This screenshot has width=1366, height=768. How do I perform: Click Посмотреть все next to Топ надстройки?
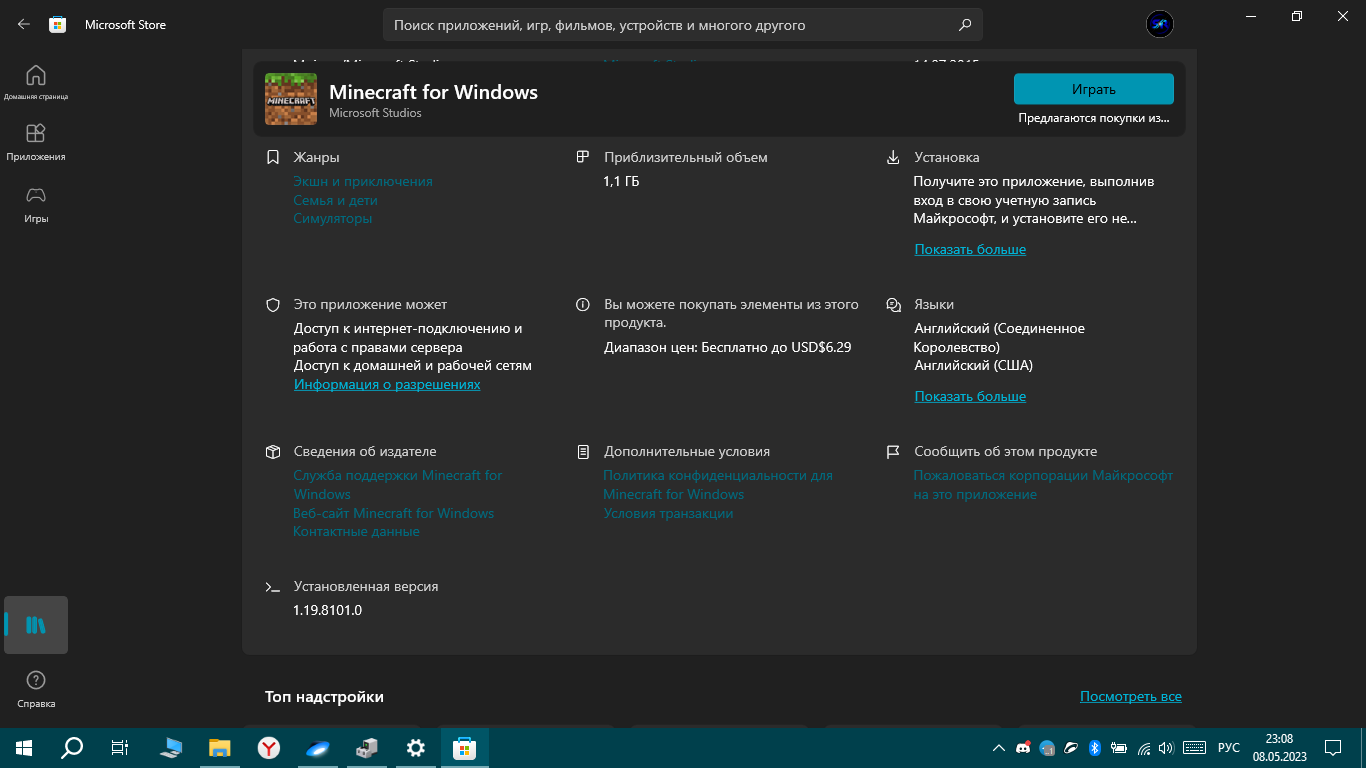click(x=1130, y=696)
